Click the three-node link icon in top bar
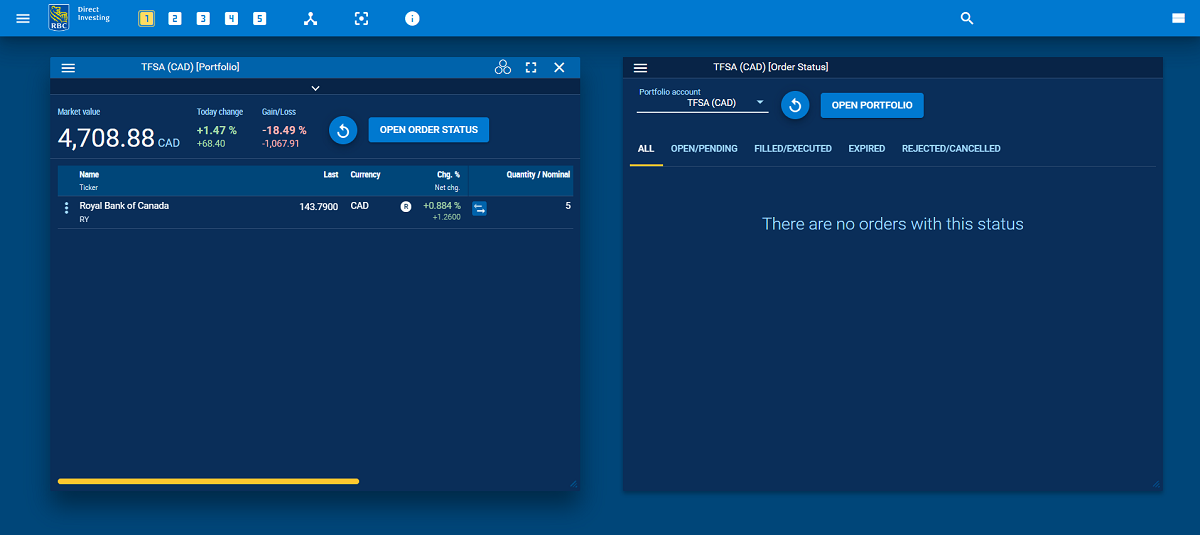 (310, 18)
